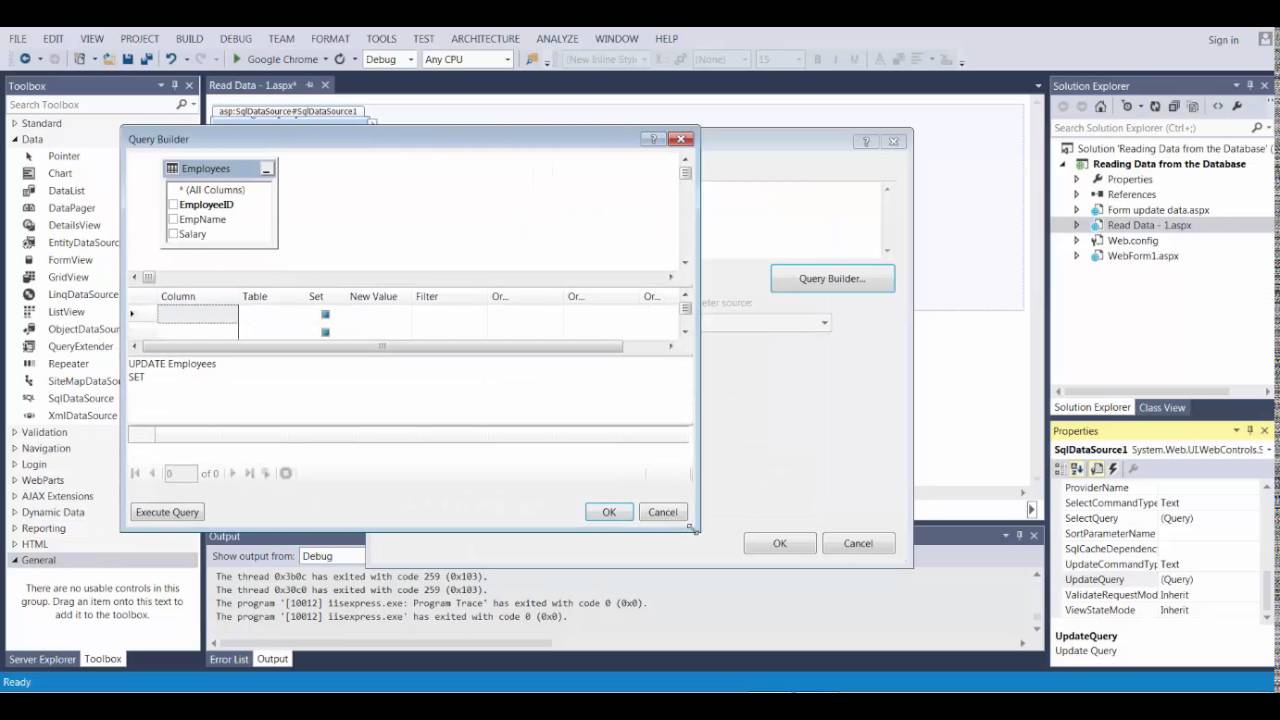Select Read Data - 1.aspx in Solution Explorer
1280x720 pixels.
point(1149,225)
